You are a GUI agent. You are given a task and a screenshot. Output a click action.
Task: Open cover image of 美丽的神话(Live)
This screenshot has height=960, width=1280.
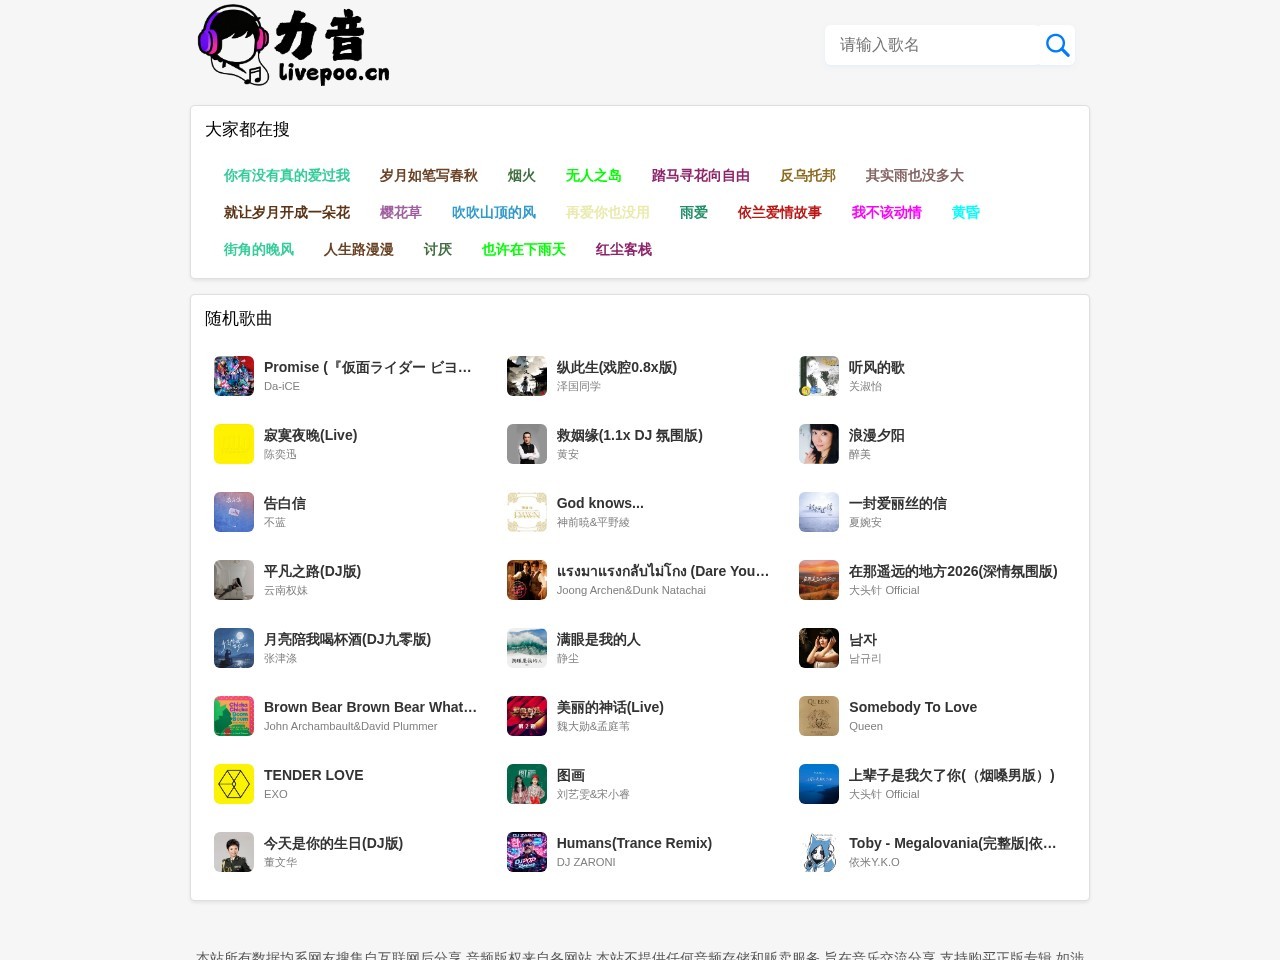pos(527,716)
